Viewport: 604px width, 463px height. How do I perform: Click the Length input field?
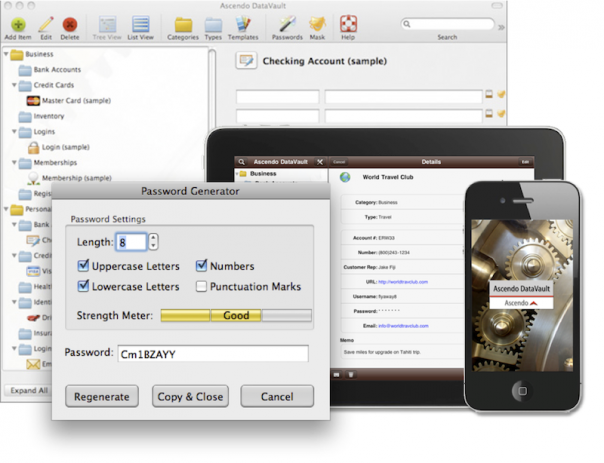click(x=131, y=242)
